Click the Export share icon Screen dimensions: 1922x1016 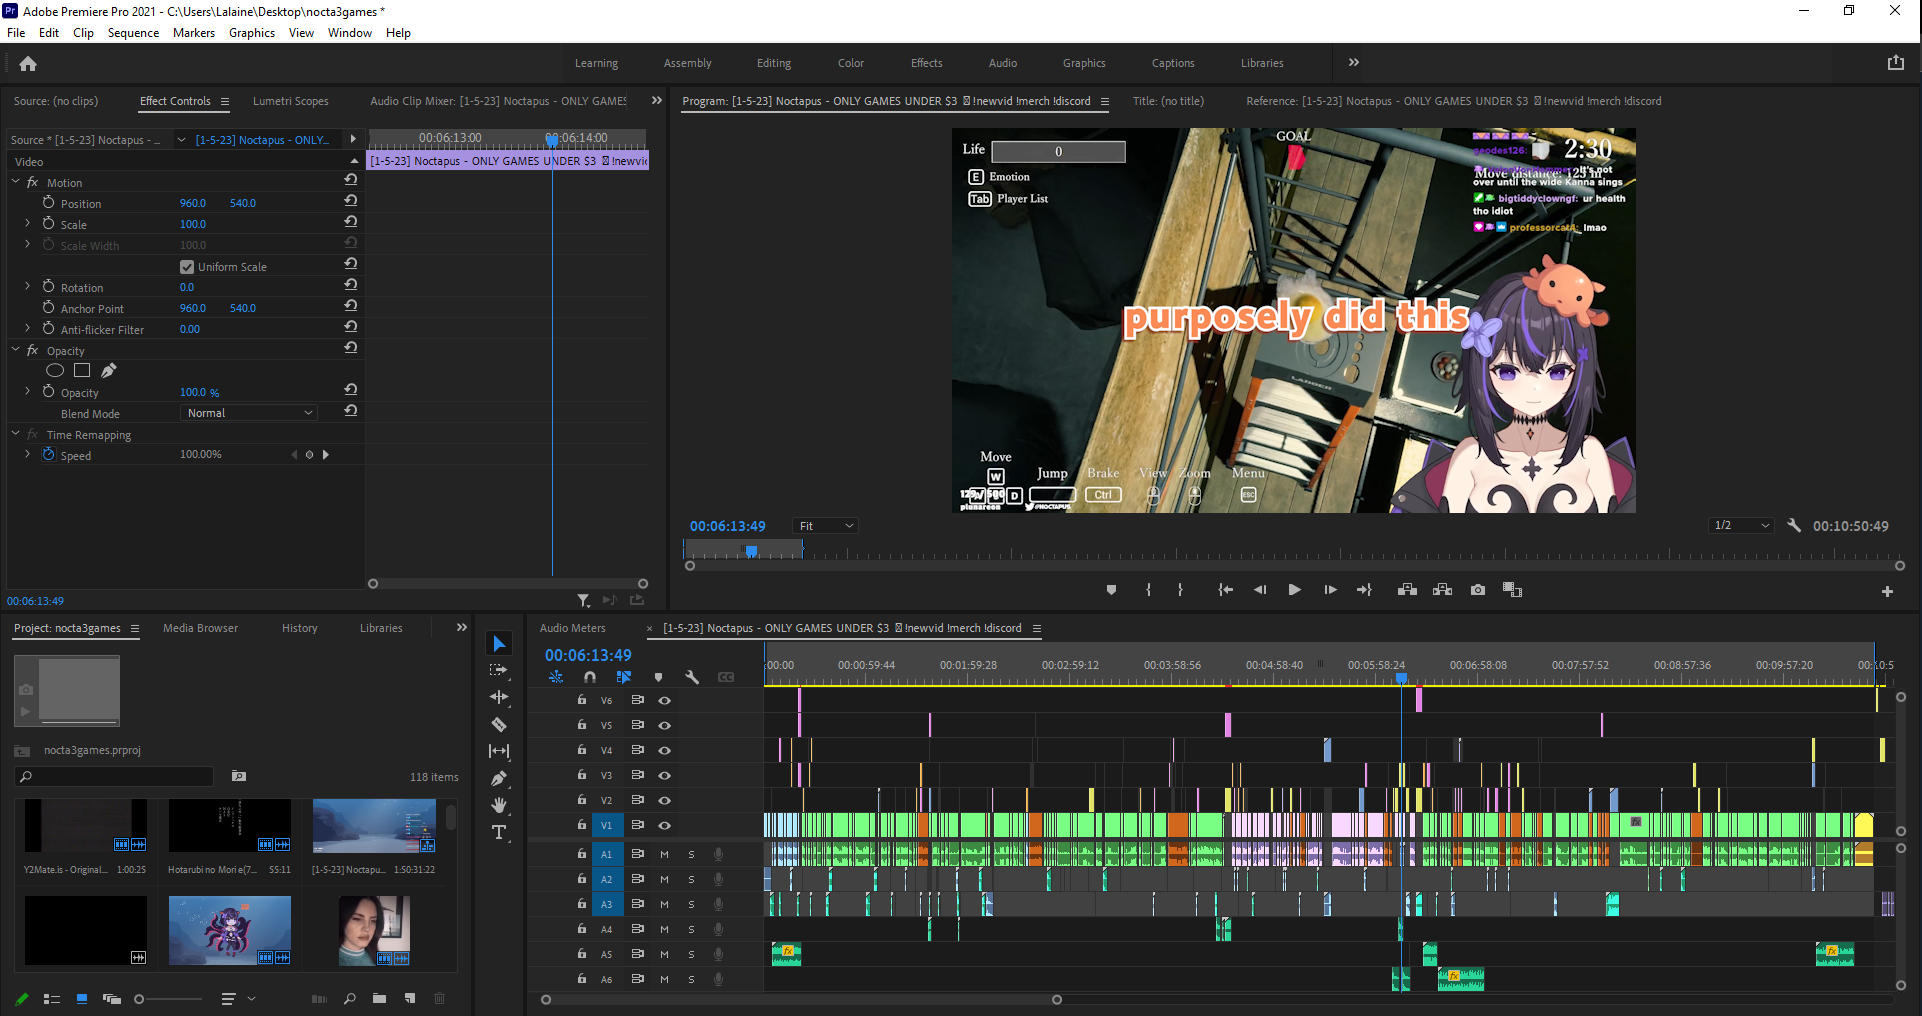pyautogui.click(x=1895, y=62)
